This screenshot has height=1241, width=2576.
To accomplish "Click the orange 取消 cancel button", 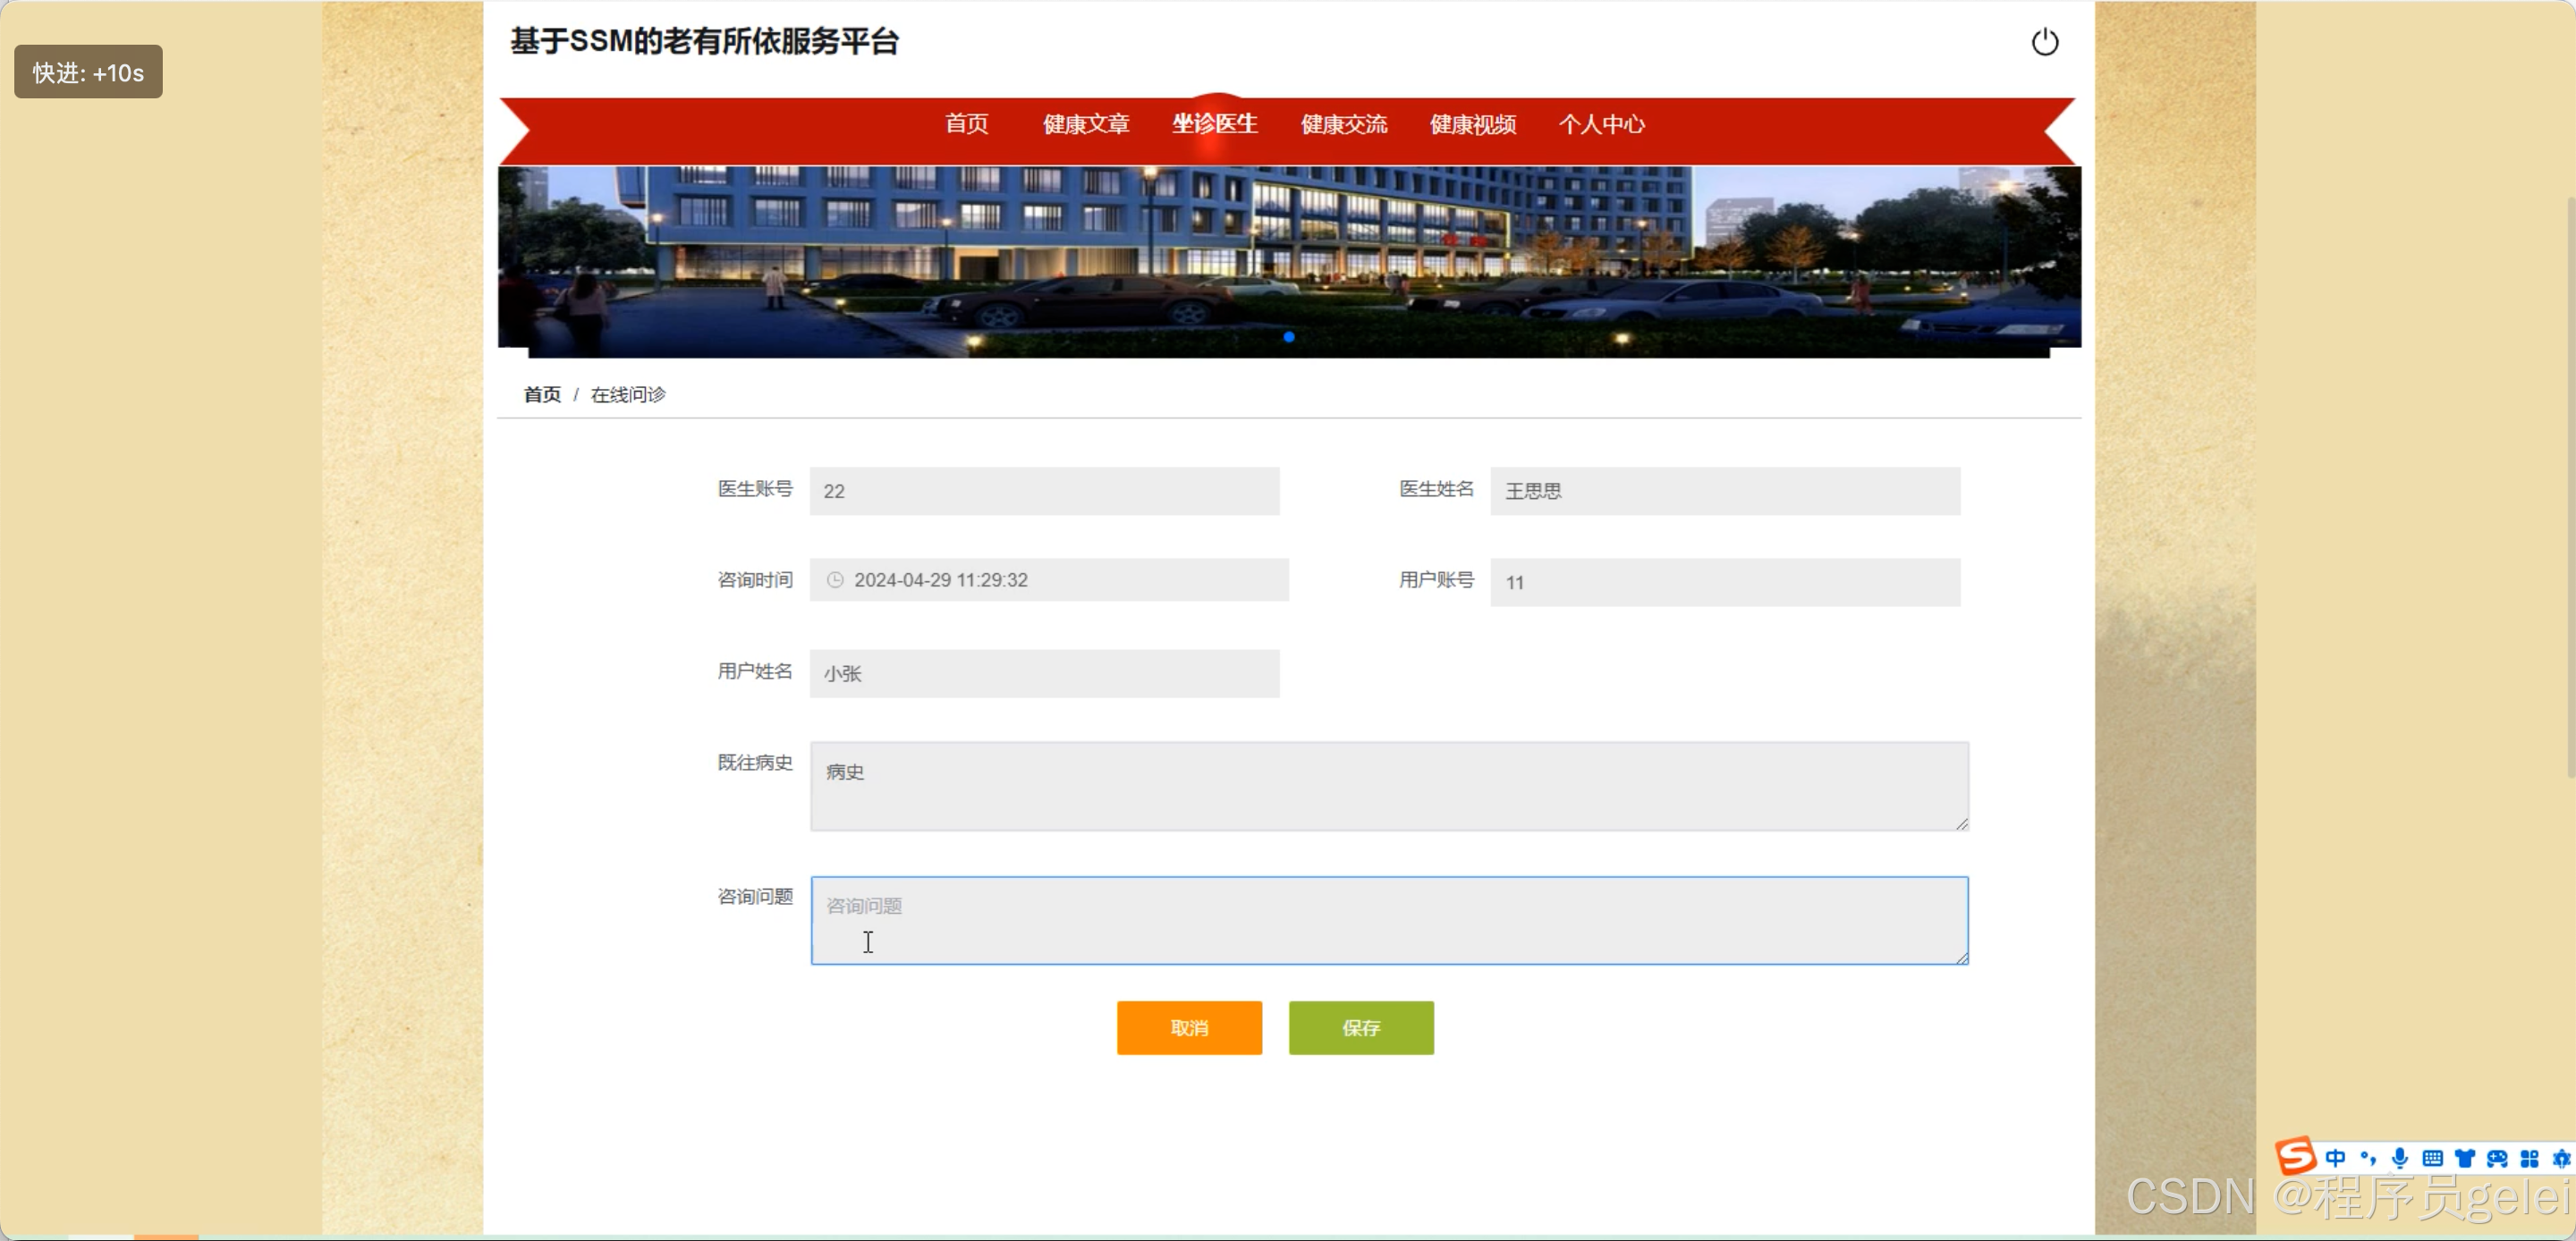I will [1189, 1027].
